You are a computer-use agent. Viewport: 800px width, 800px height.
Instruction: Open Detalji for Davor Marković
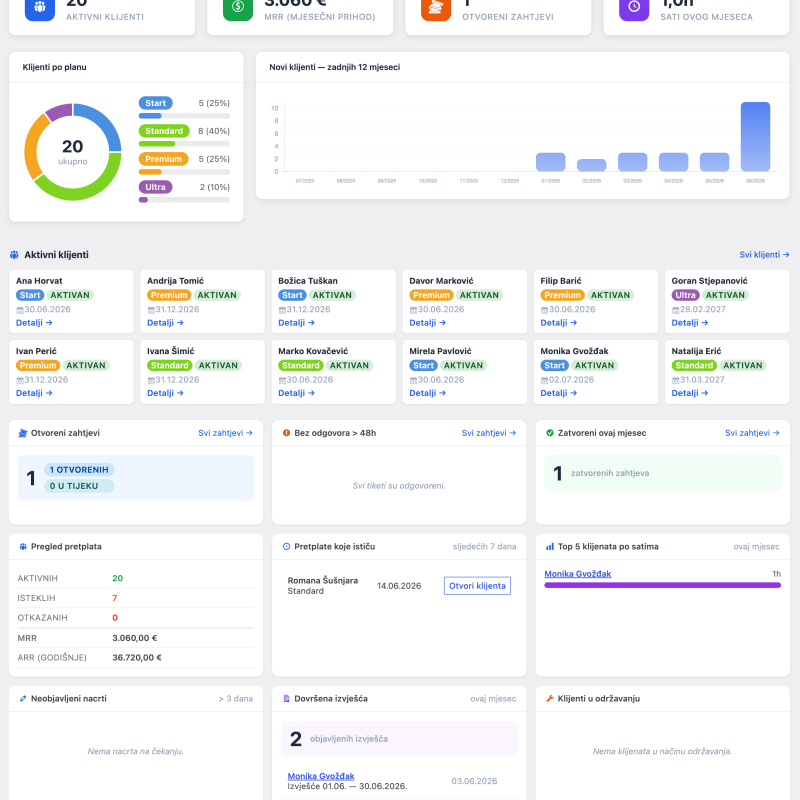(428, 323)
